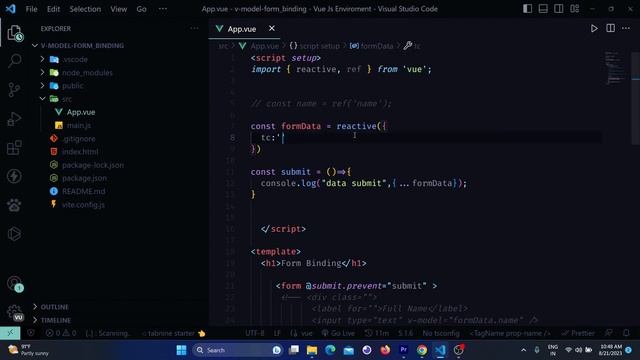Open the Search view in activity bar
Viewport: 640px width, 360px height.
coord(15,61)
